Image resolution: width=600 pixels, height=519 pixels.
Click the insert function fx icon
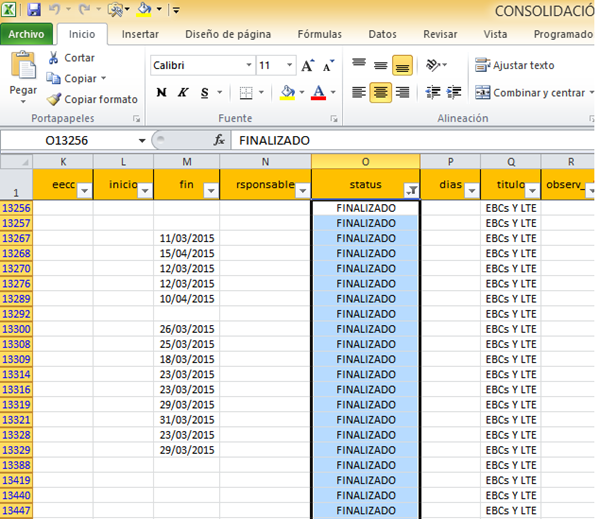219,140
